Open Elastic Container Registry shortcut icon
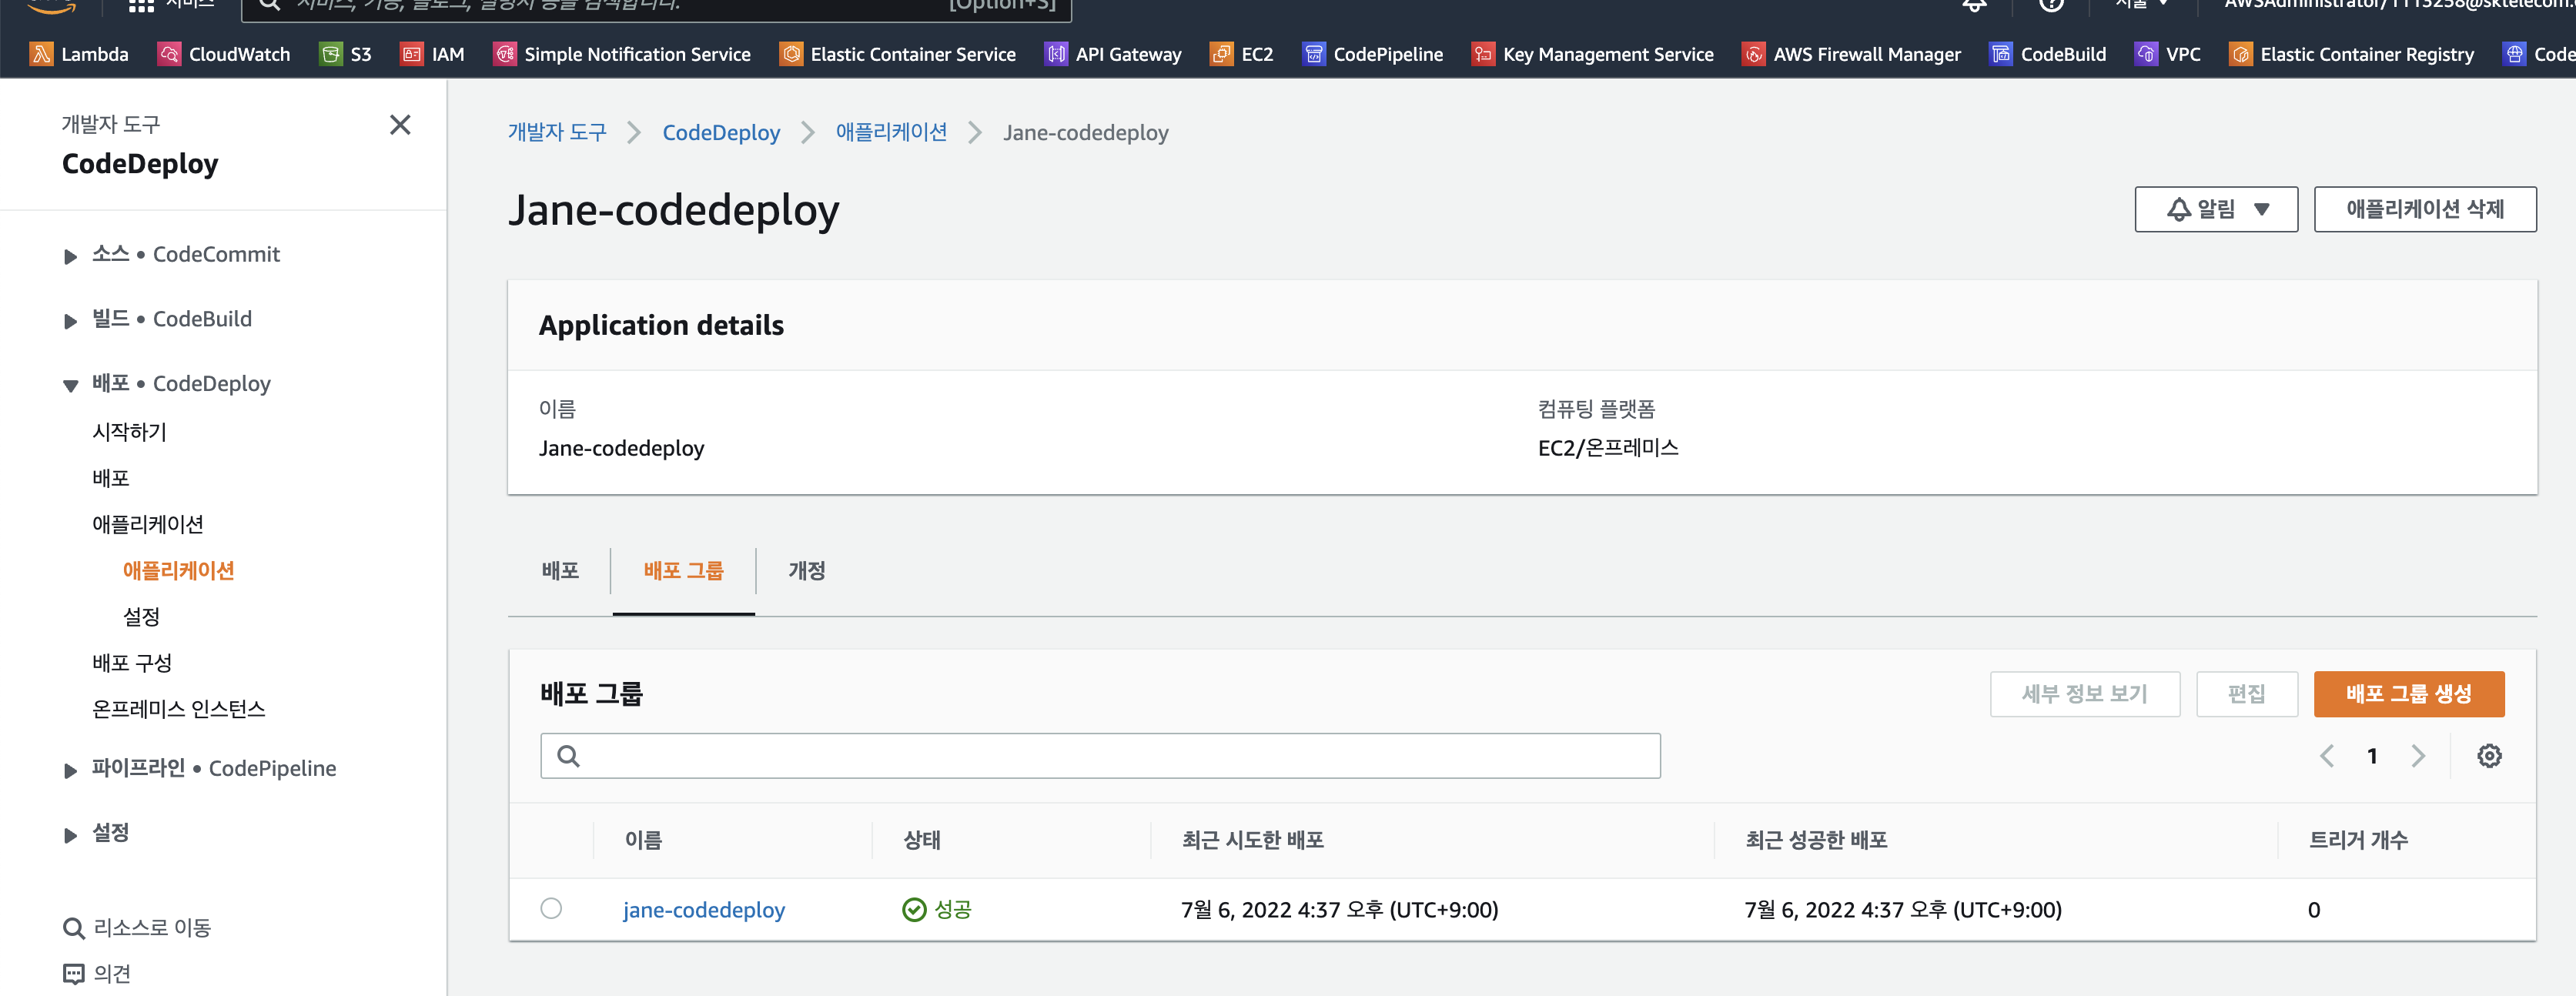Screen dimensions: 2576x996 [x=2241, y=54]
